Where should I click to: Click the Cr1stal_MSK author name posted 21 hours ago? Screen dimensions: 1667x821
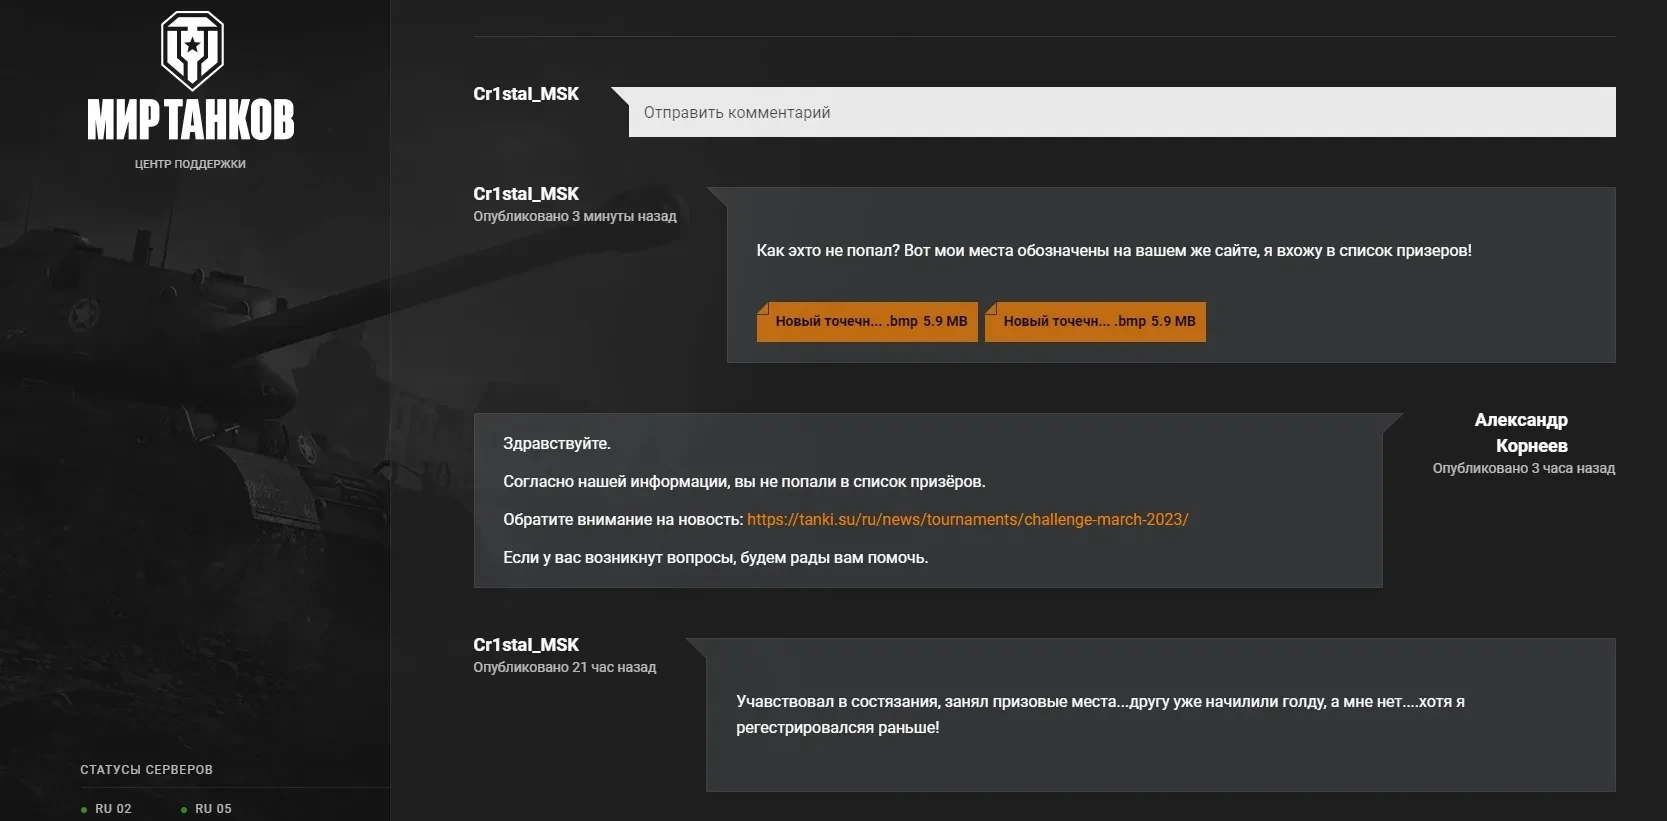click(x=526, y=645)
